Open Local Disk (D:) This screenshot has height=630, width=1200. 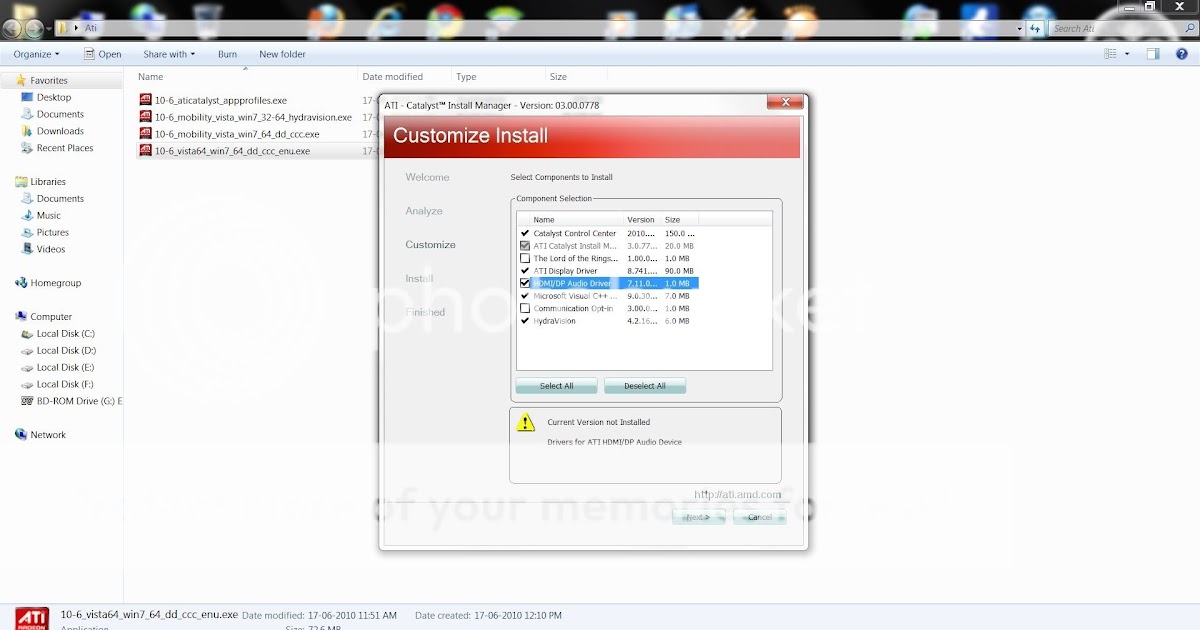(66, 351)
